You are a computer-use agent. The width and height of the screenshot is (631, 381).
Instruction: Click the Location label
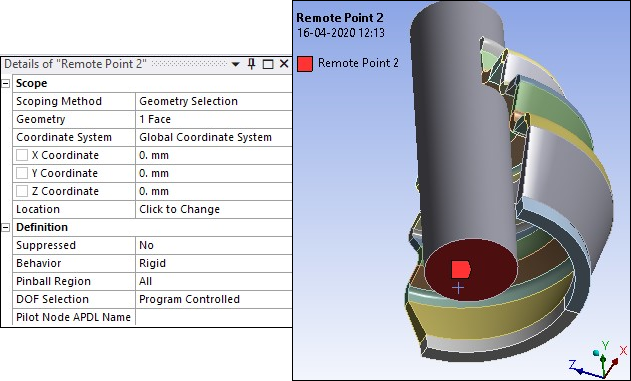(x=38, y=209)
